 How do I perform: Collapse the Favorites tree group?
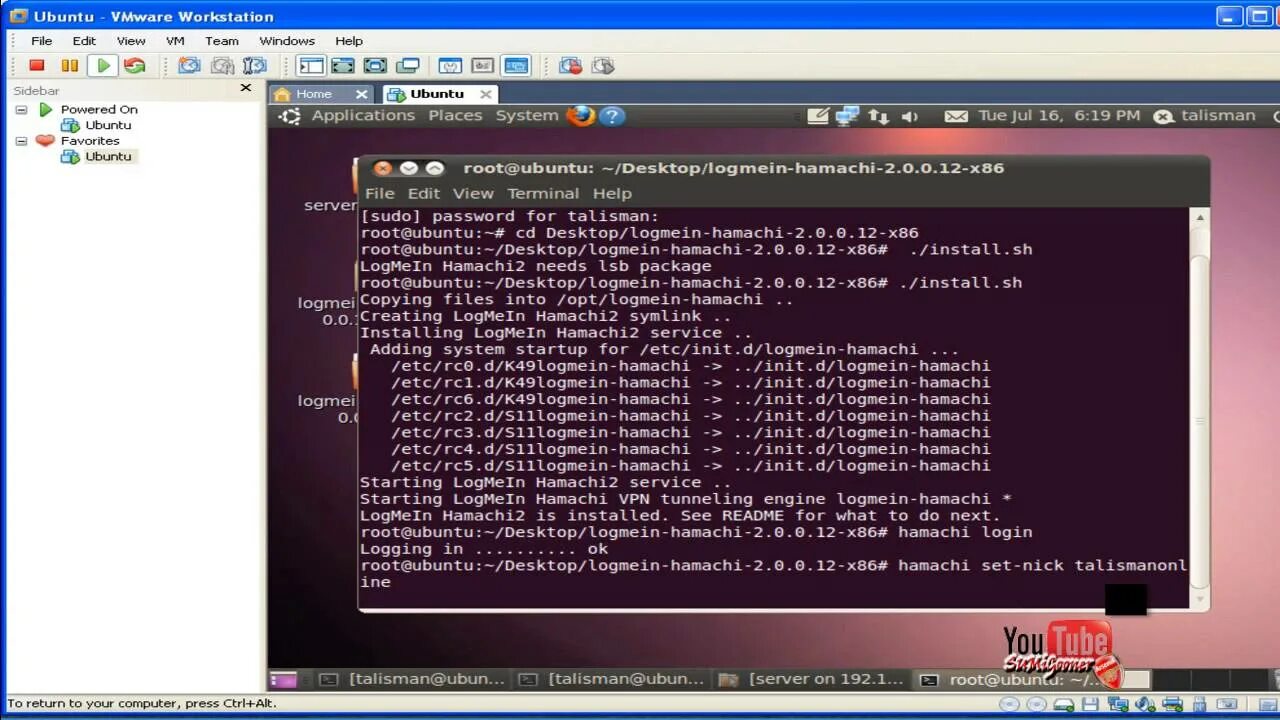click(x=21, y=141)
